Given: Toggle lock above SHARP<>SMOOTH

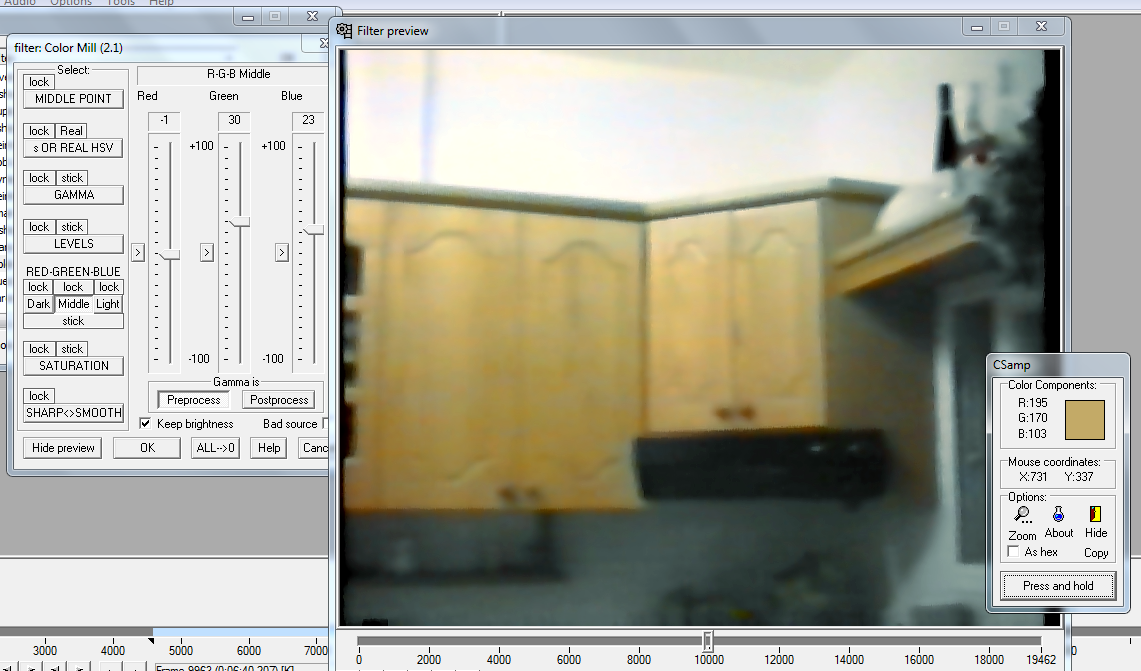Looking at the screenshot, I should tap(39, 396).
